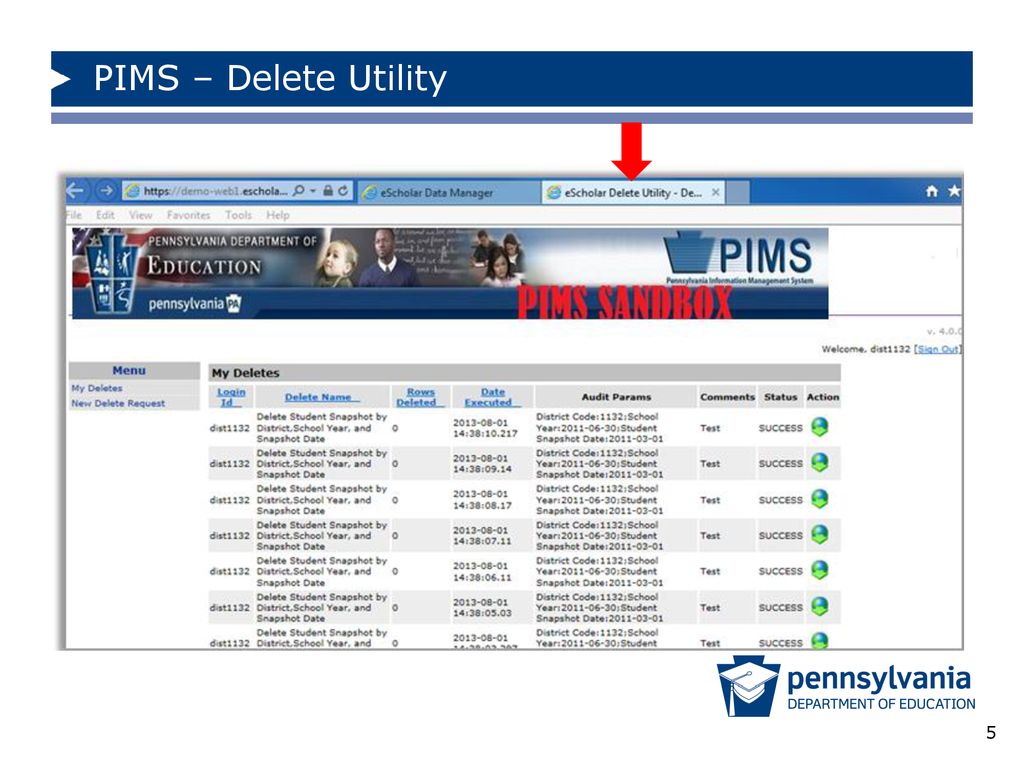Click date cell 2013-08-01 14:38:05.03

coord(483,607)
